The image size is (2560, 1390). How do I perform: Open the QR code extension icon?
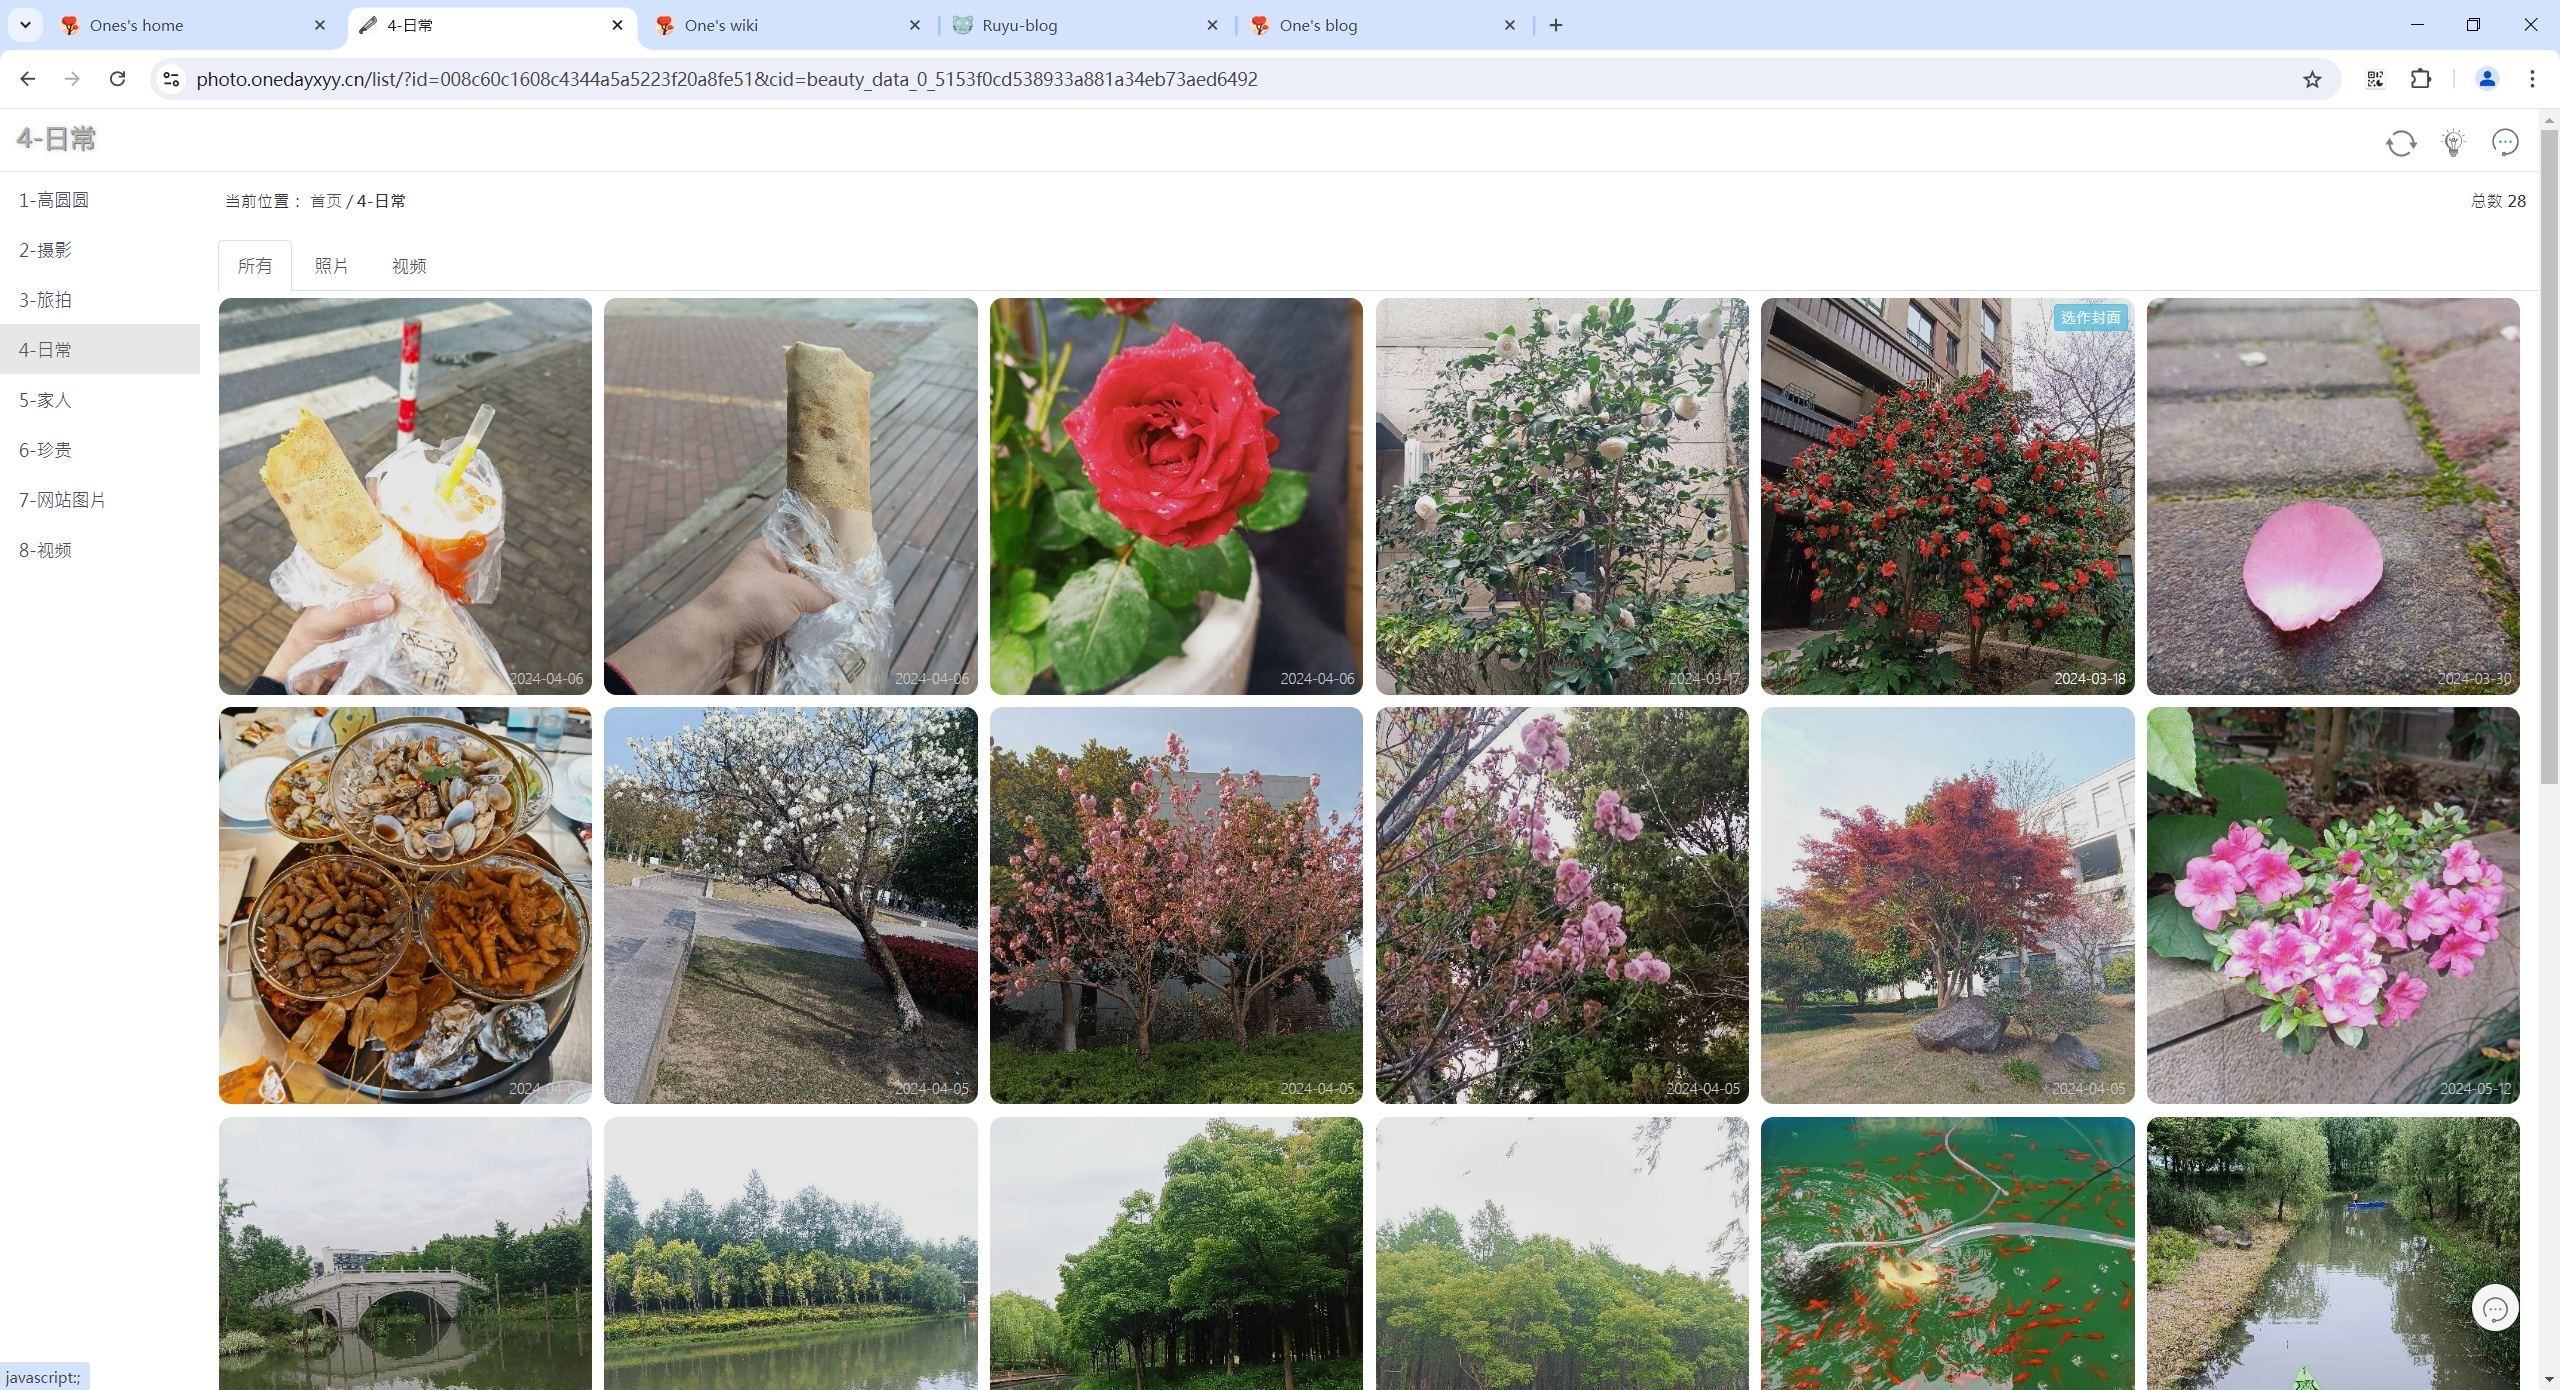click(2375, 79)
